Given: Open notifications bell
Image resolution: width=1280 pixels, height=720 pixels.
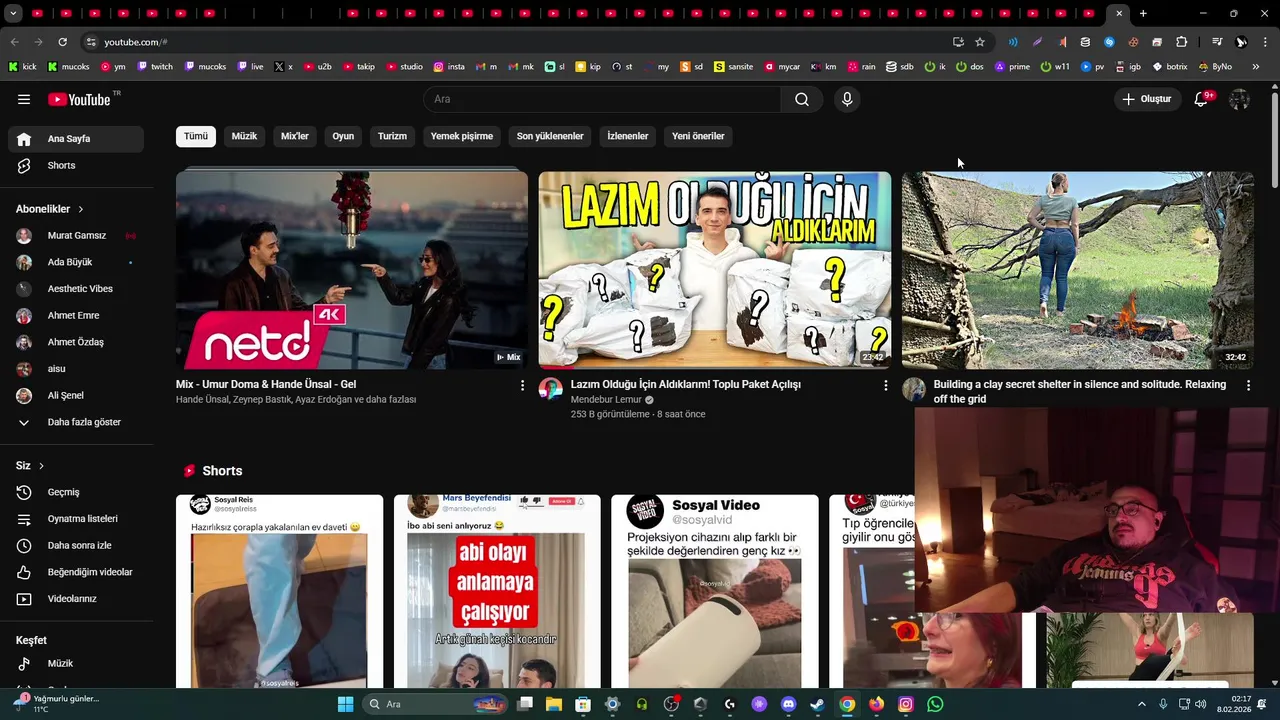Looking at the screenshot, I should (x=1202, y=99).
